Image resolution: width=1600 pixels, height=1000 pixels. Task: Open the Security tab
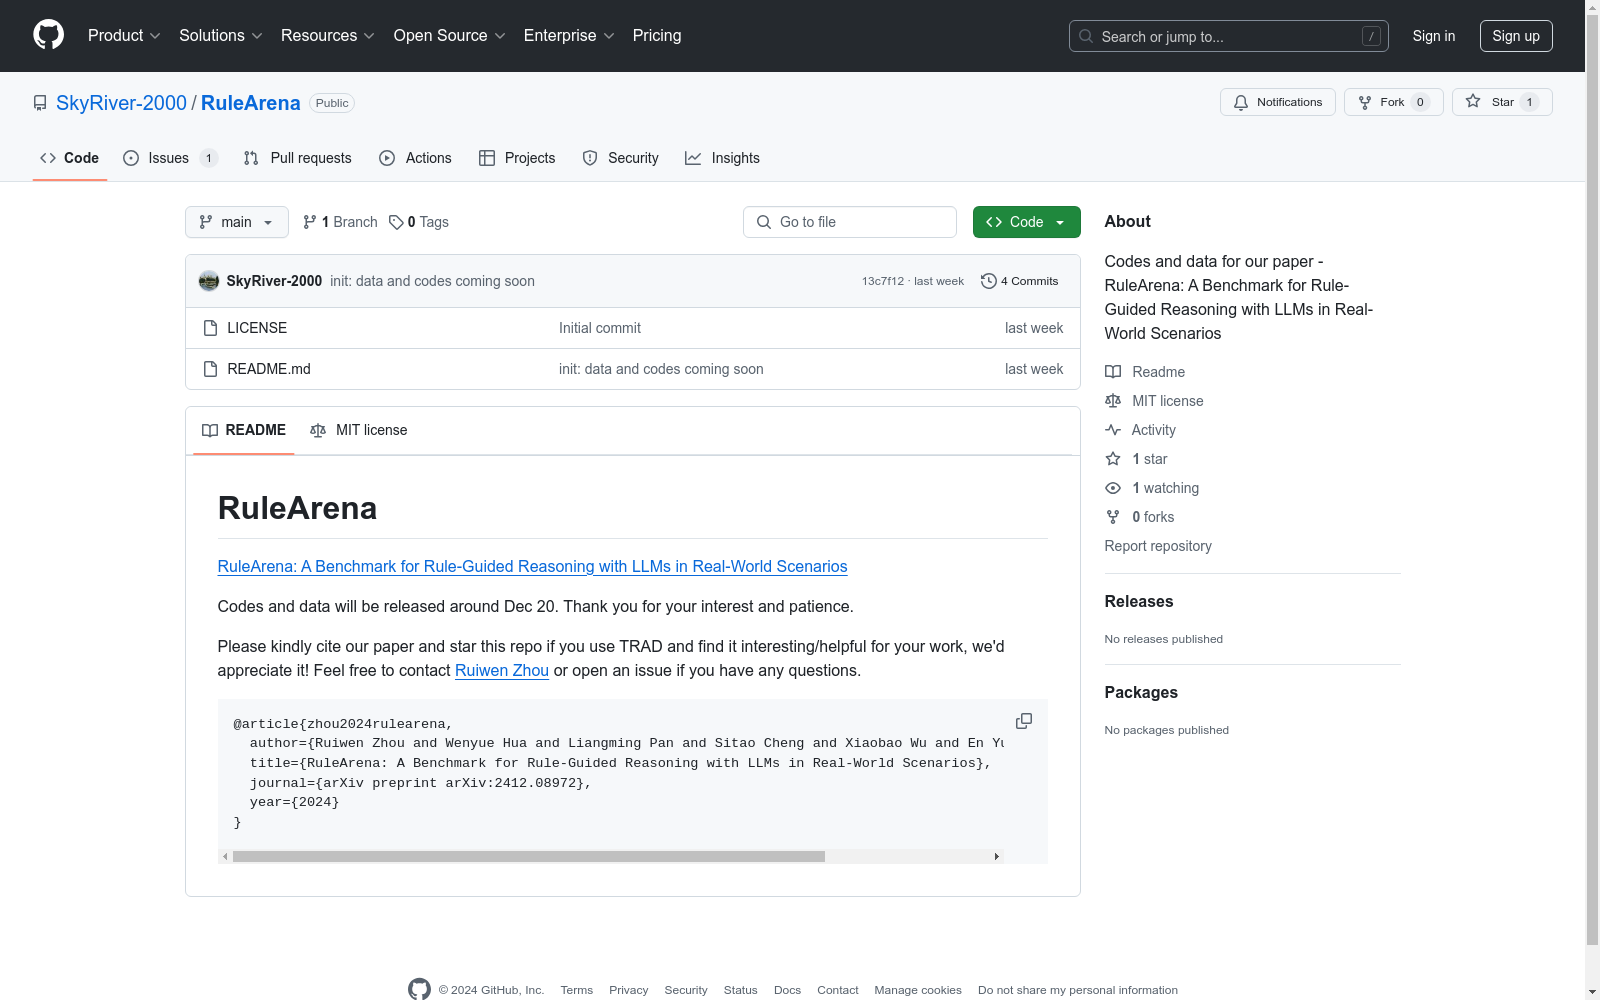click(x=620, y=158)
